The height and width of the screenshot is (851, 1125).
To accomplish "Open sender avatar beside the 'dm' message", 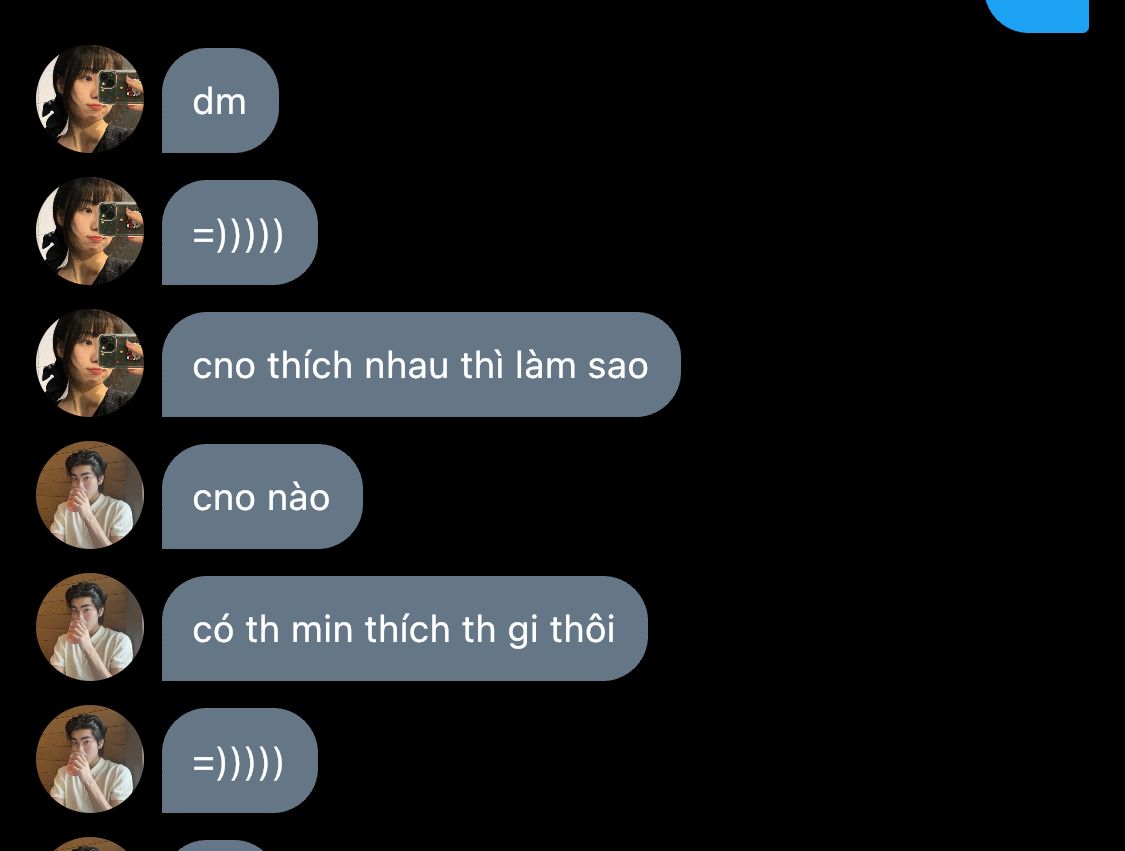I will 90,99.
